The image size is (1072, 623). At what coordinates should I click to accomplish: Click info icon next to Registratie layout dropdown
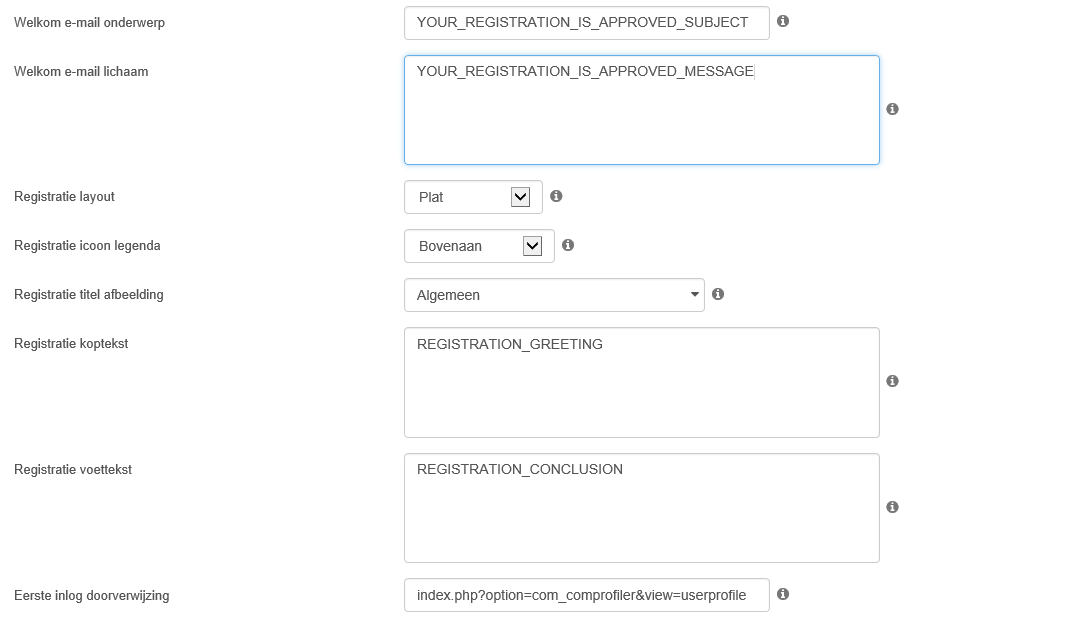click(x=556, y=196)
